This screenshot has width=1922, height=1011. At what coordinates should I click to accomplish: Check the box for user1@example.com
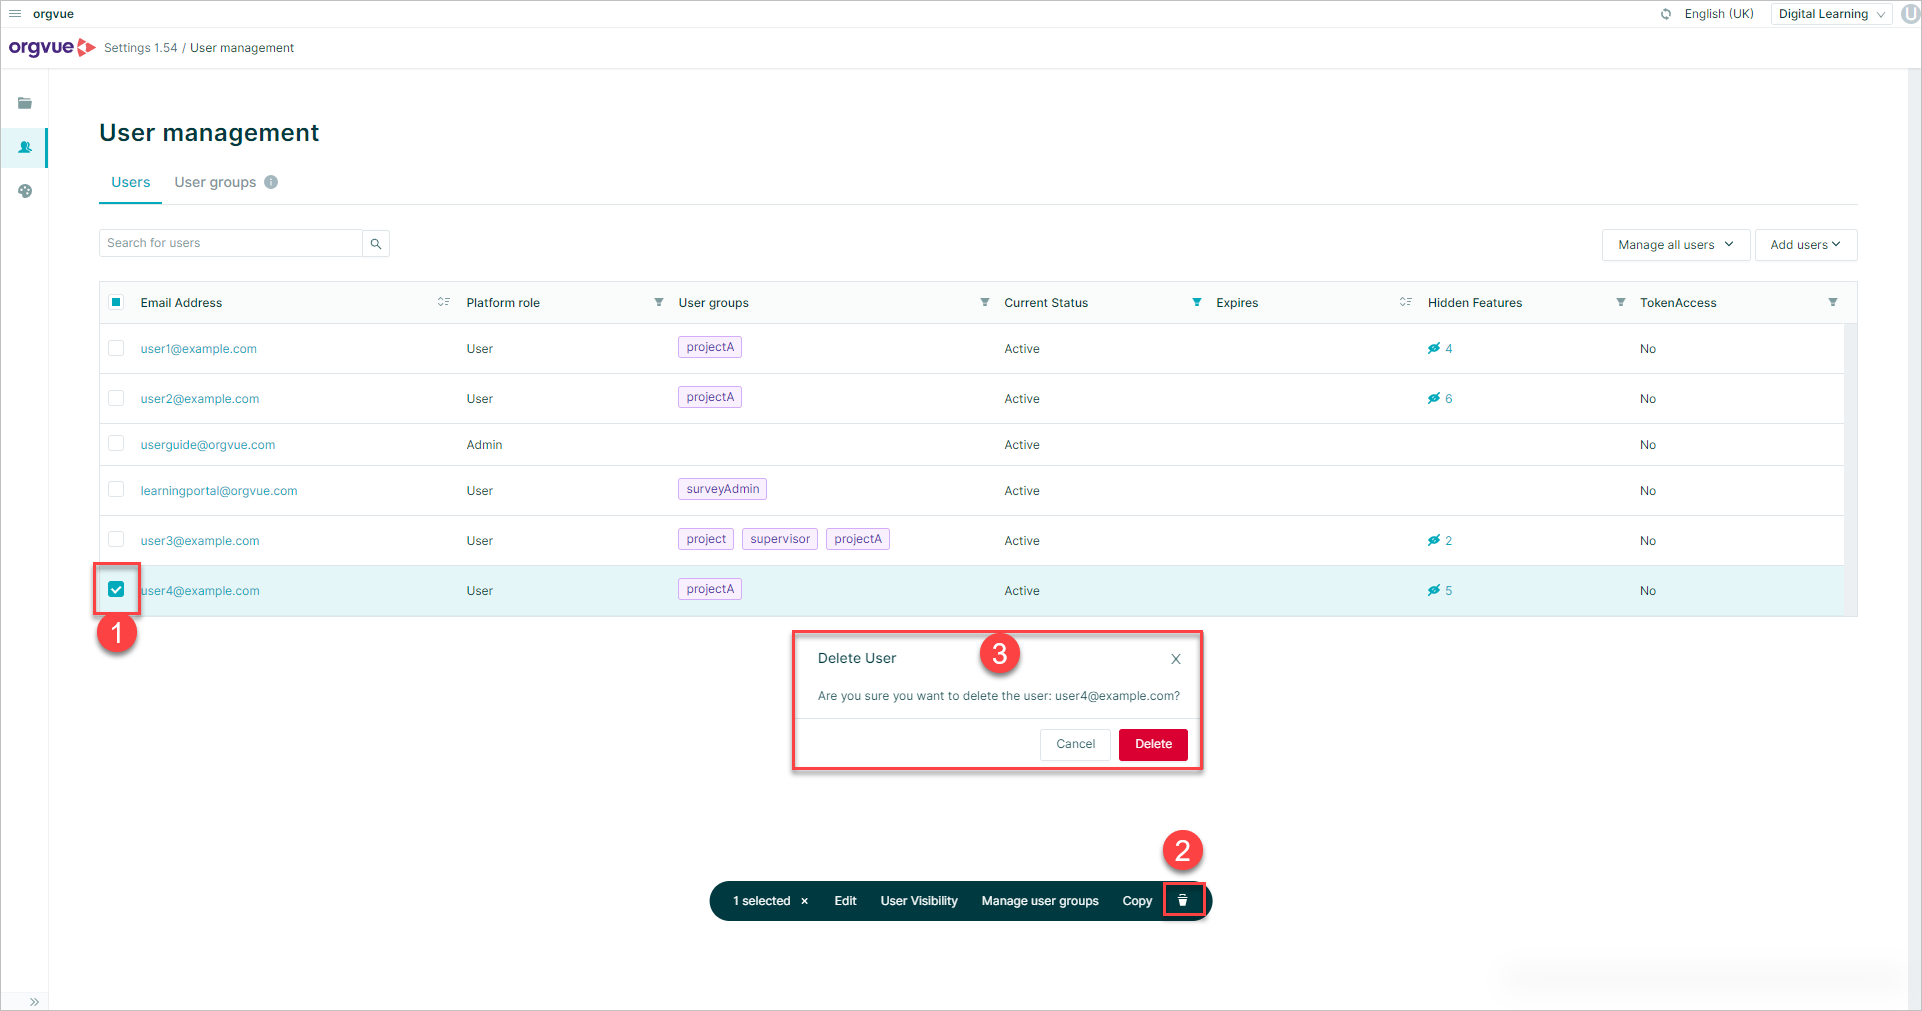point(116,348)
